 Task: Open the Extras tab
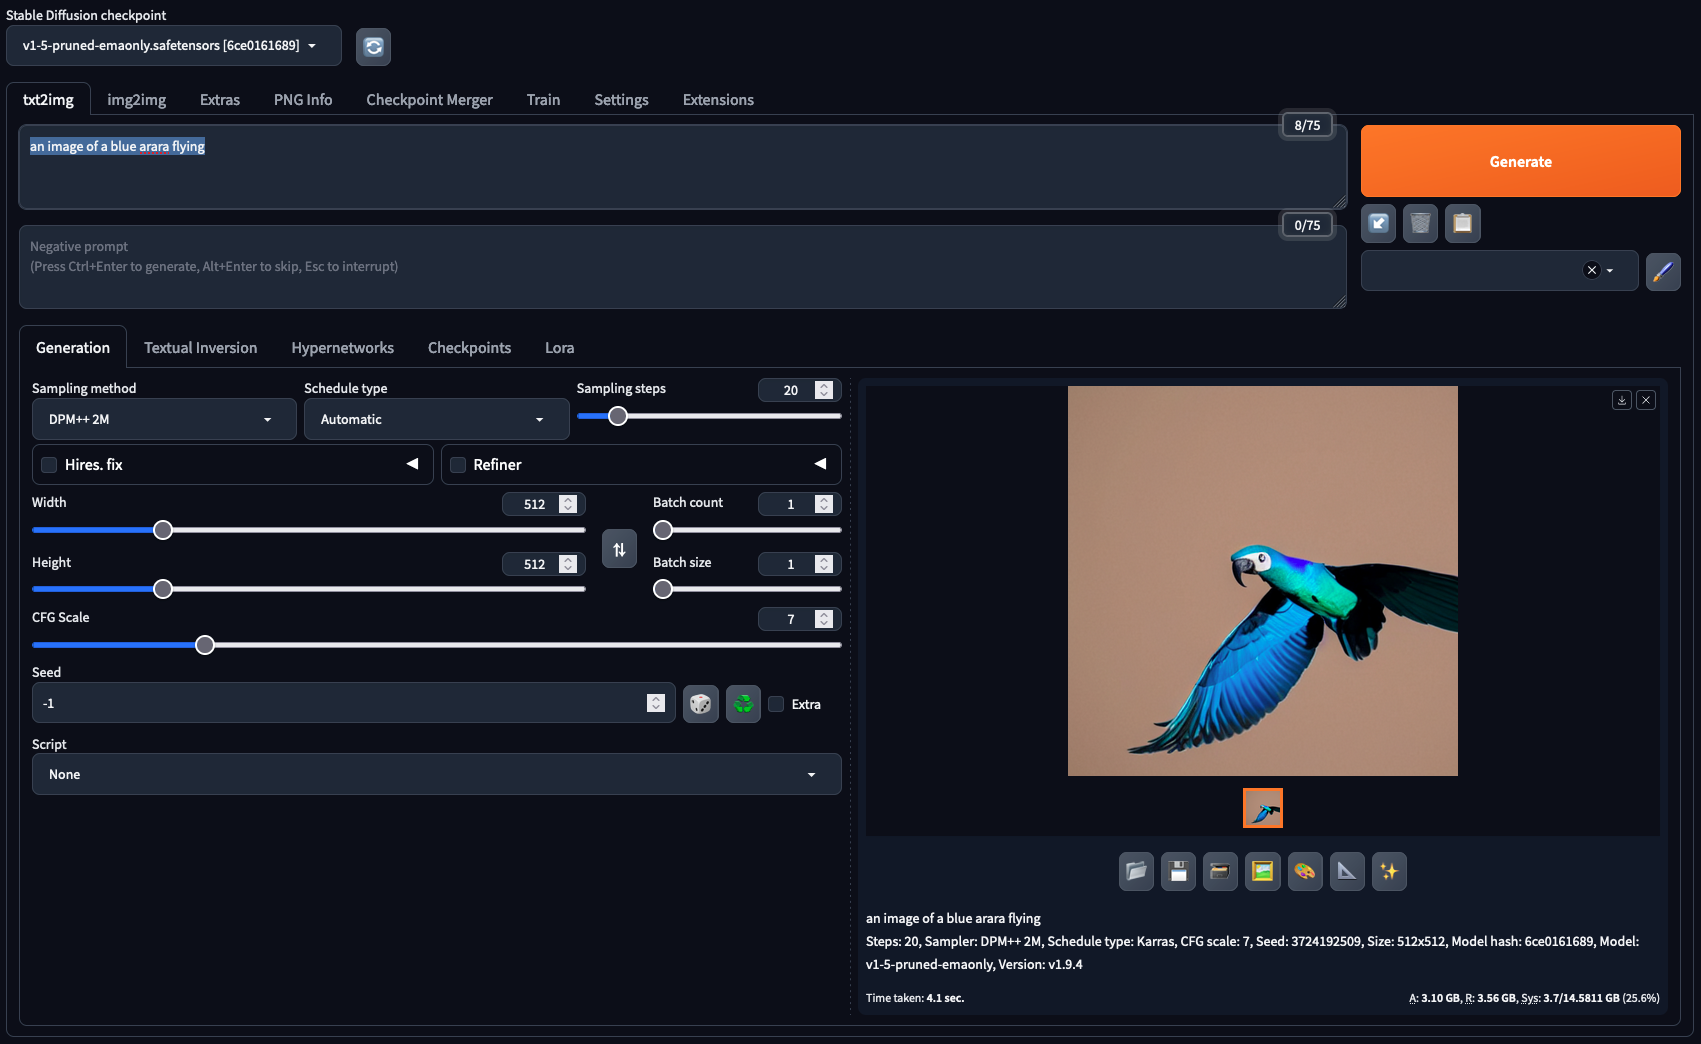[x=220, y=100]
